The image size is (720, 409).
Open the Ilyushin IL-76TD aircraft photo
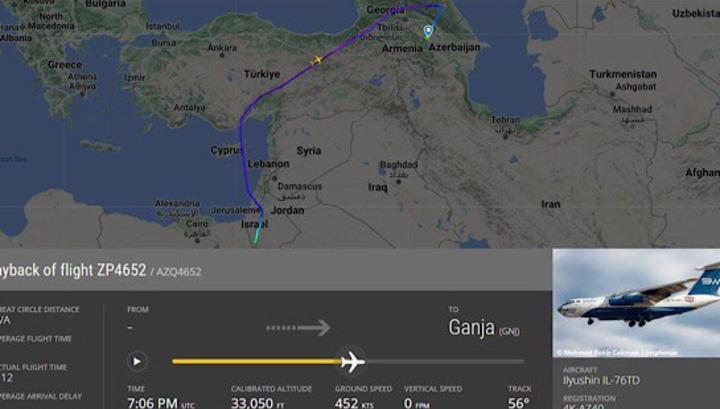click(636, 303)
